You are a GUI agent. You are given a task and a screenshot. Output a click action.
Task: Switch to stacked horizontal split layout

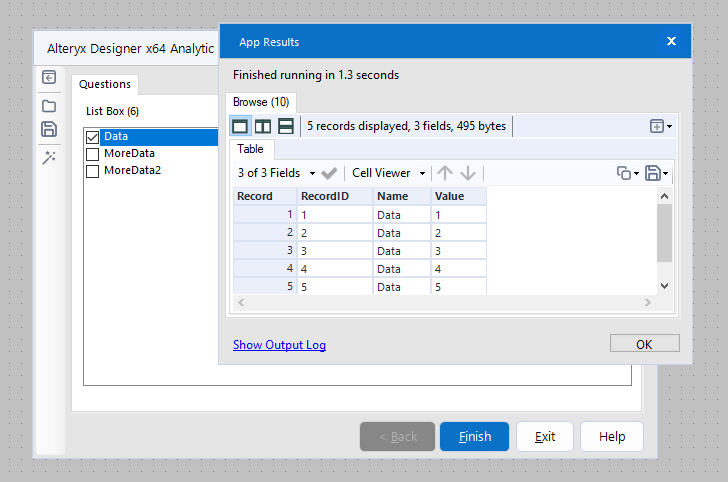[285, 126]
